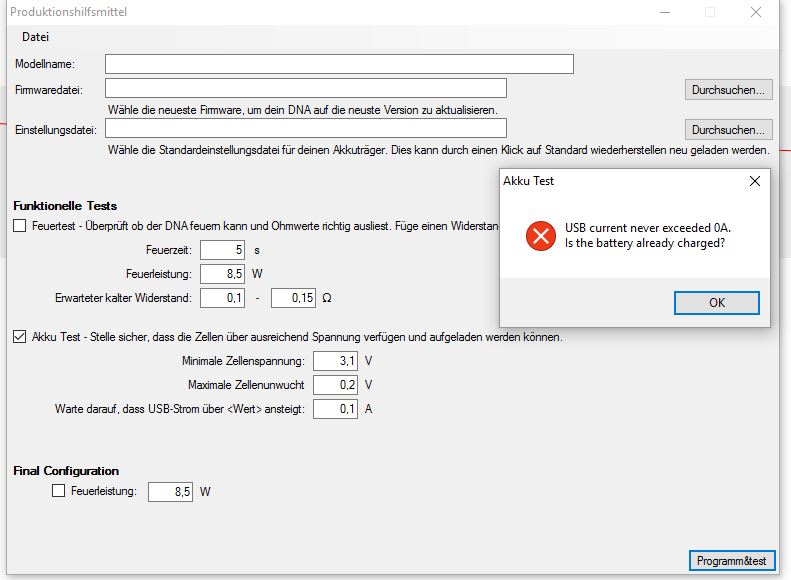The image size is (791, 580).
Task: Click the USB-Strom ampere threshold field
Action: coord(335,409)
